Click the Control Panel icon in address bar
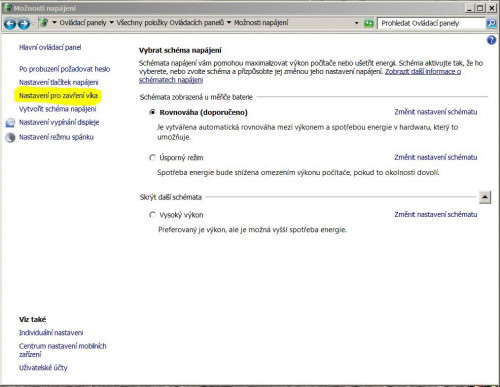500x387 pixels. (44, 23)
